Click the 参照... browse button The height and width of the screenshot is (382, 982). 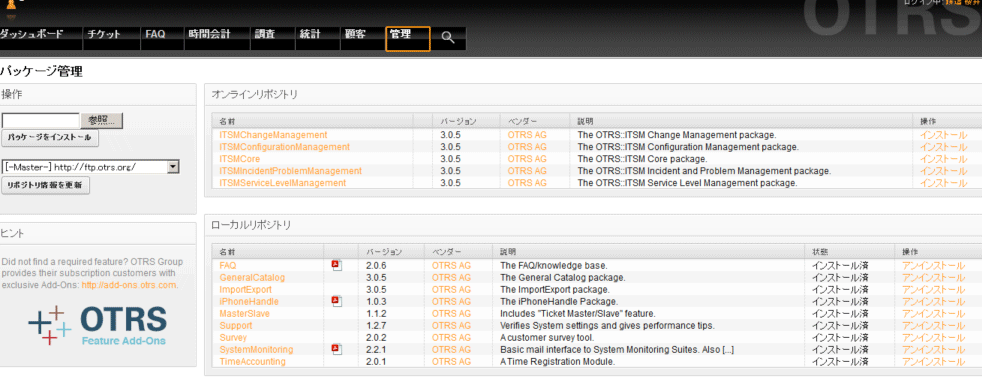pyautogui.click(x=102, y=120)
